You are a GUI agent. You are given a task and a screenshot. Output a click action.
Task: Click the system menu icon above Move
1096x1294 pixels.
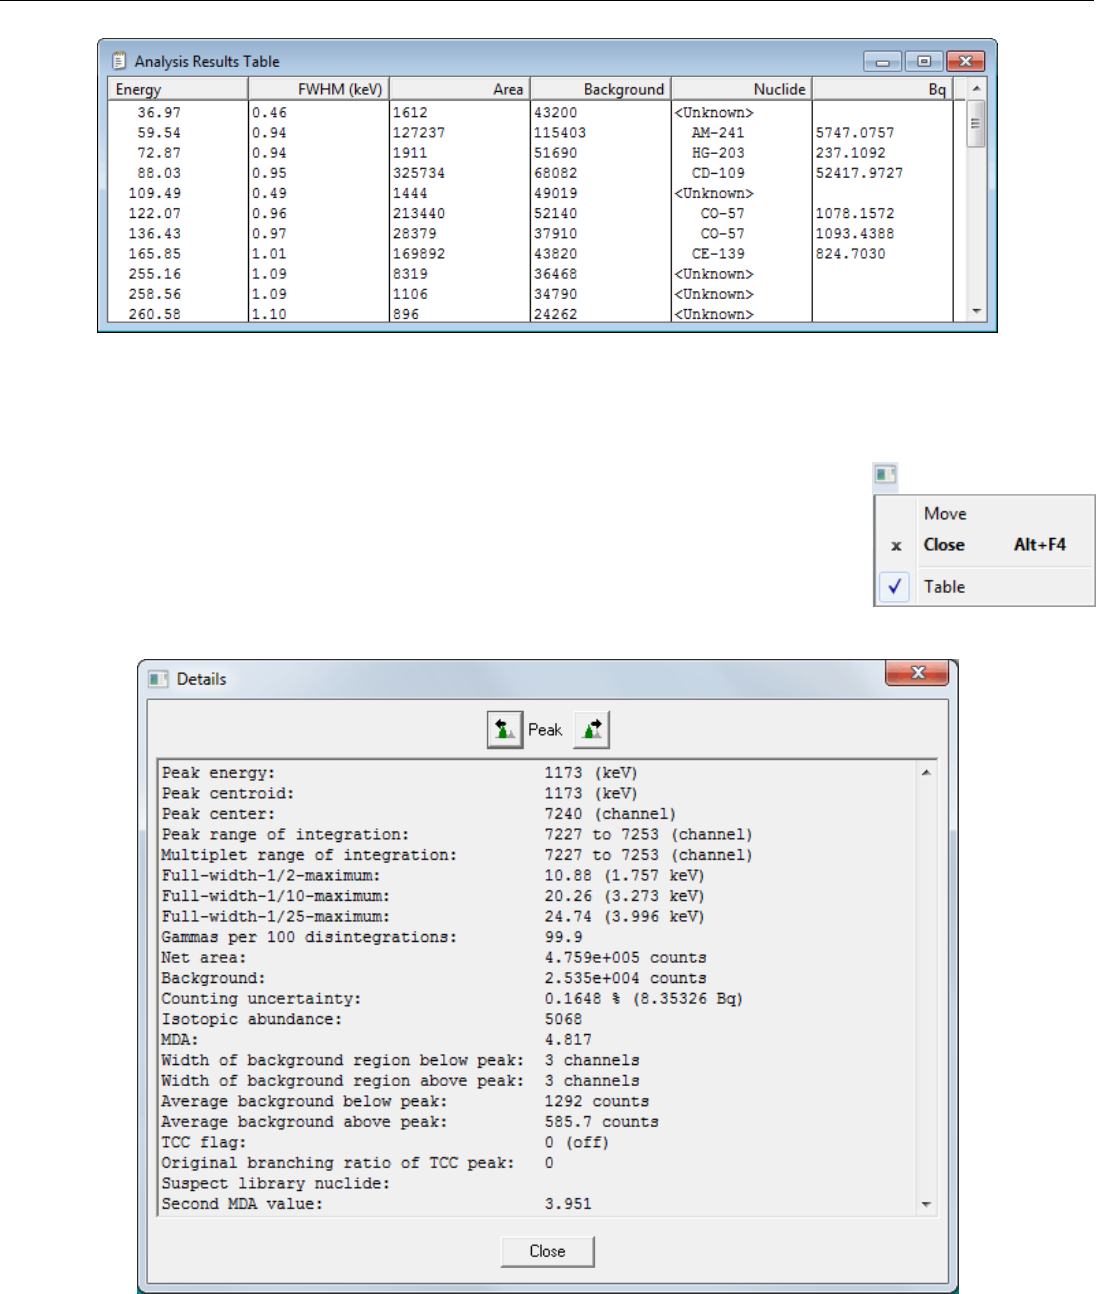(x=885, y=474)
